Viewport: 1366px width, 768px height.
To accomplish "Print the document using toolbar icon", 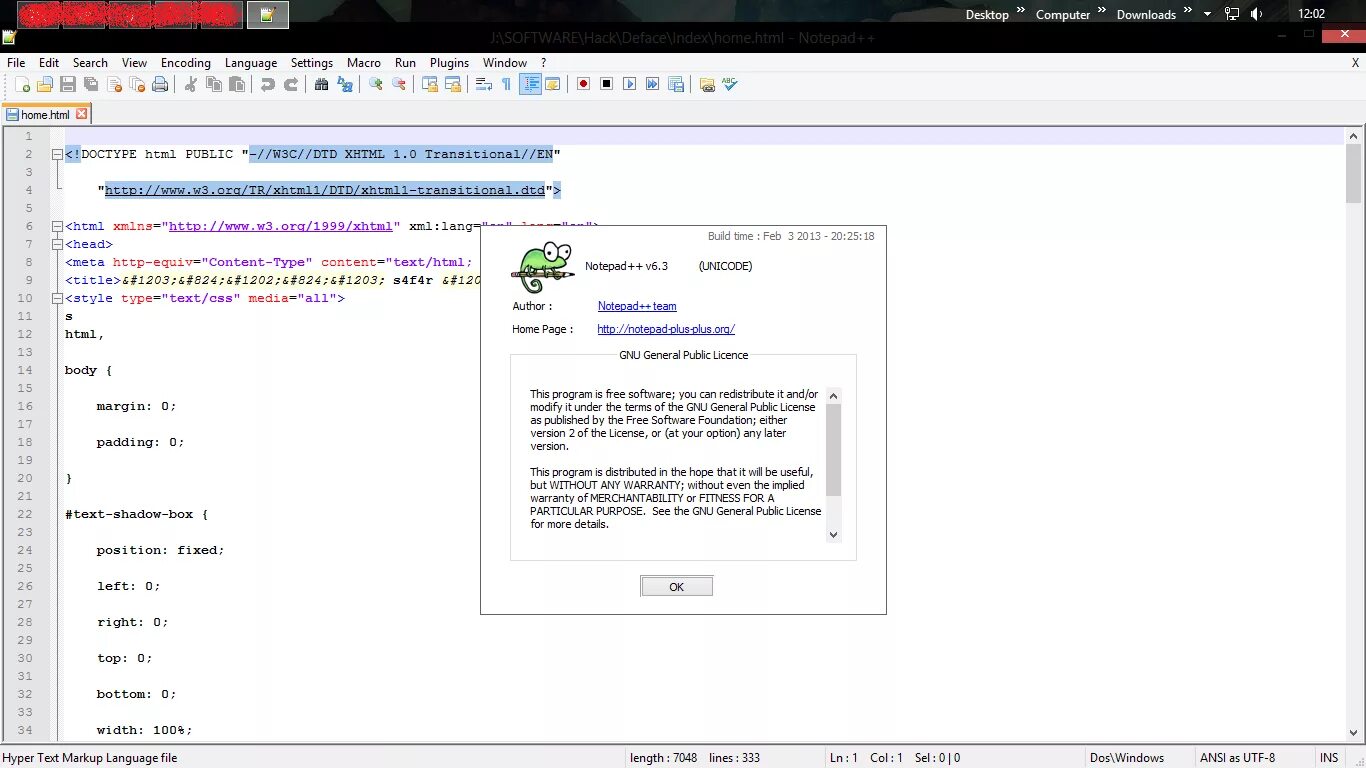I will (160, 84).
